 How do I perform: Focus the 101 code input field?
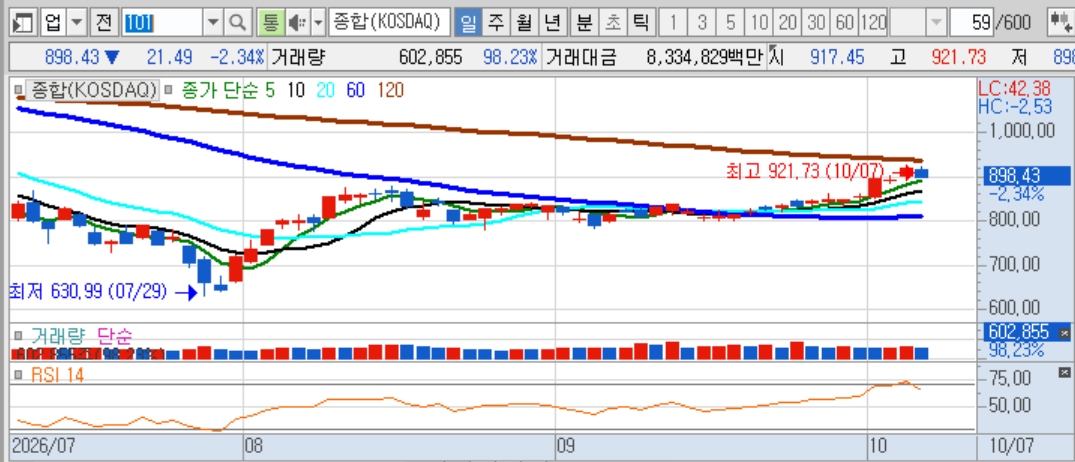coord(162,23)
